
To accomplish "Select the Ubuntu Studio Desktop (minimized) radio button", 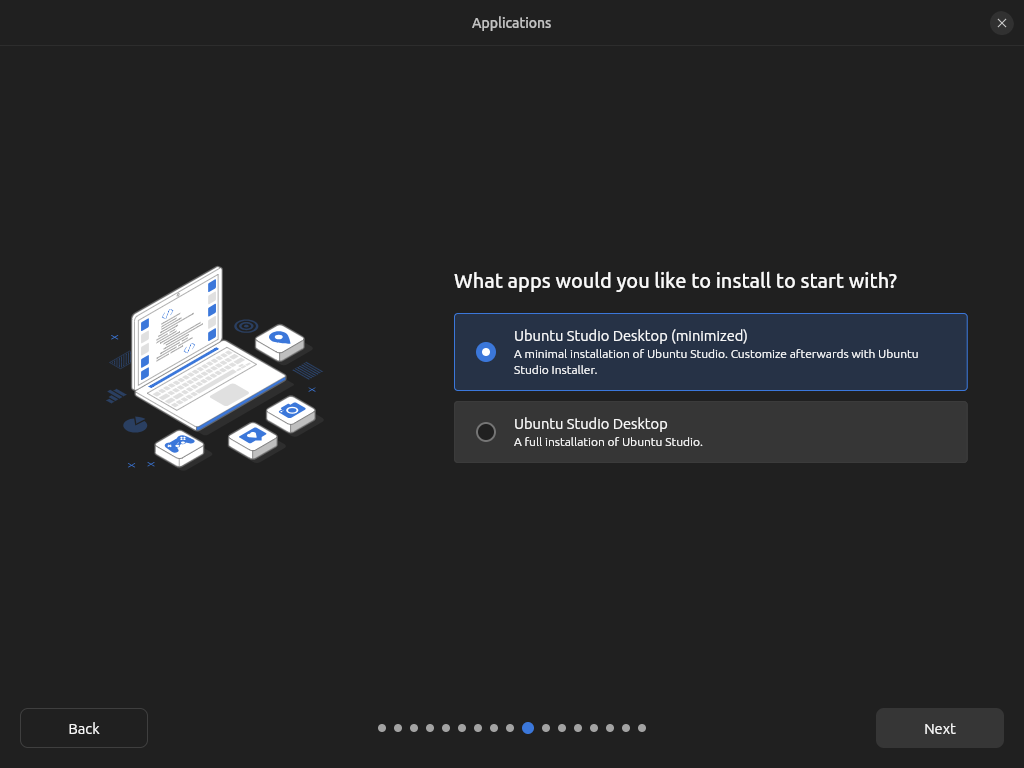I will point(486,352).
